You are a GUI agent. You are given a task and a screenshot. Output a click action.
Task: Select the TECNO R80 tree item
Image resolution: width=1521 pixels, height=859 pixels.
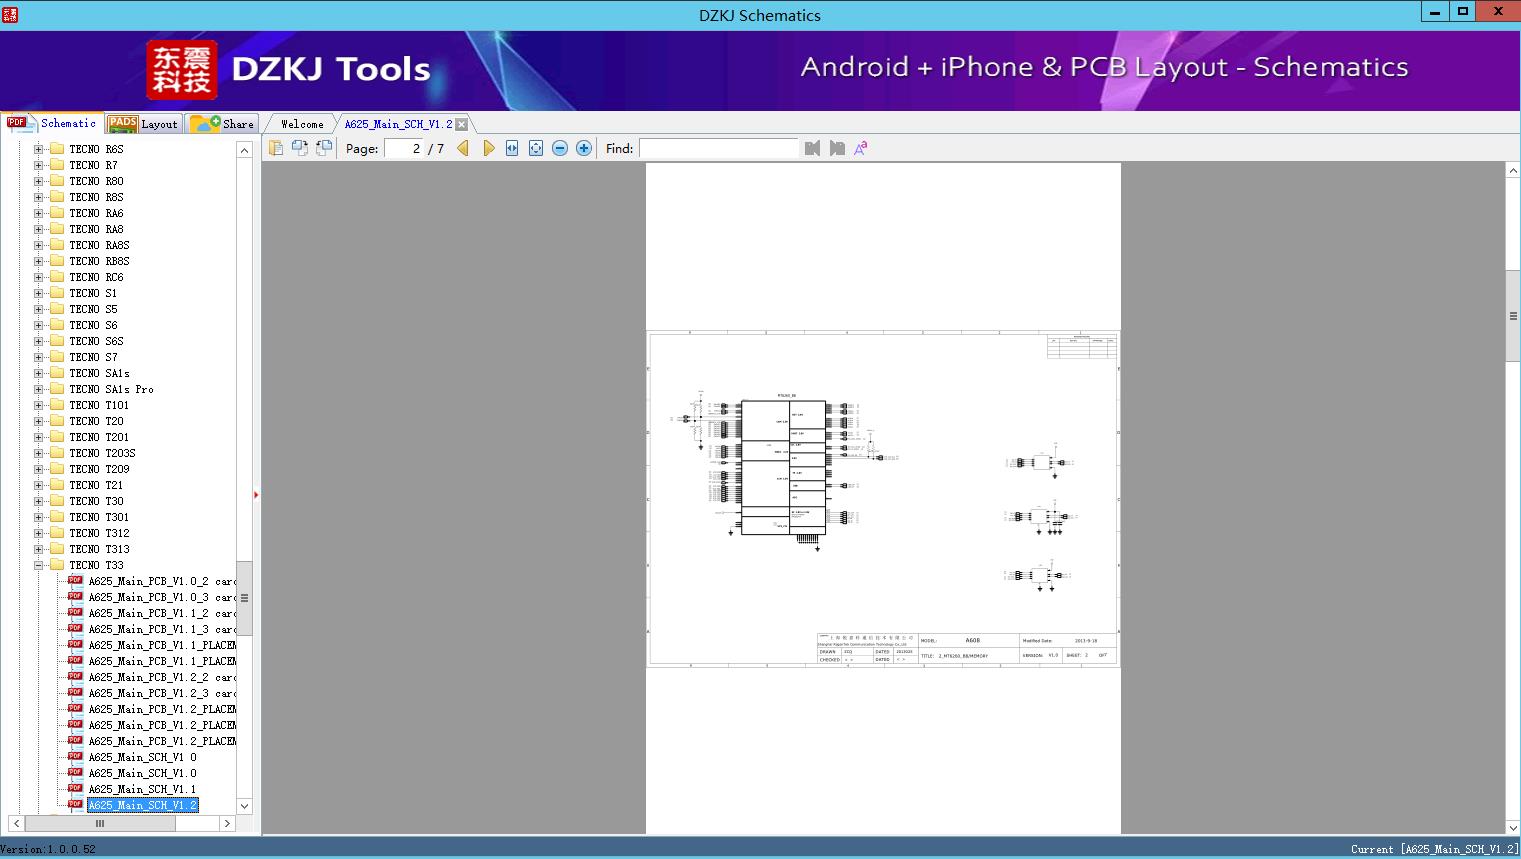coord(96,181)
